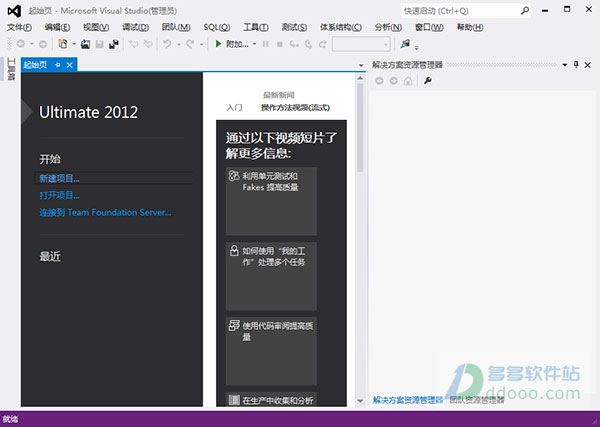The width and height of the screenshot is (600, 427).
Task: Click the Undo toolbar icon
Action: coord(167,44)
